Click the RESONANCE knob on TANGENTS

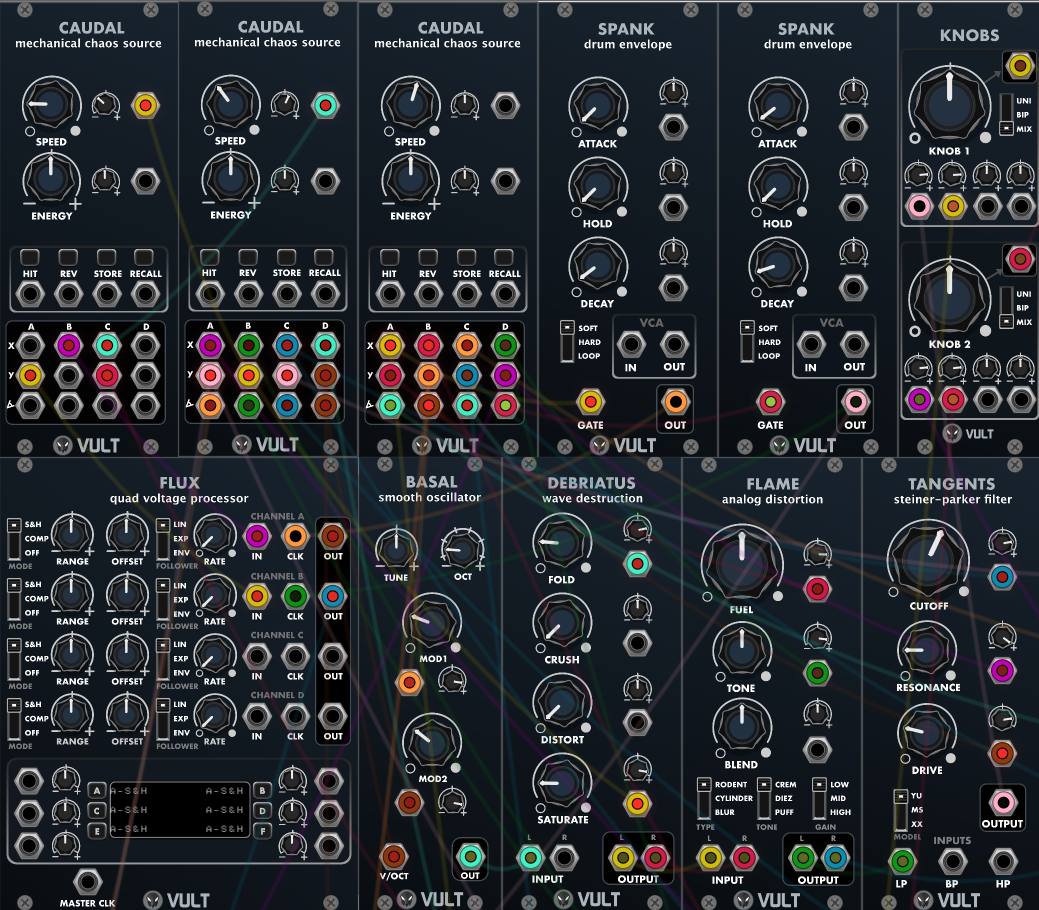pyautogui.click(x=926, y=650)
